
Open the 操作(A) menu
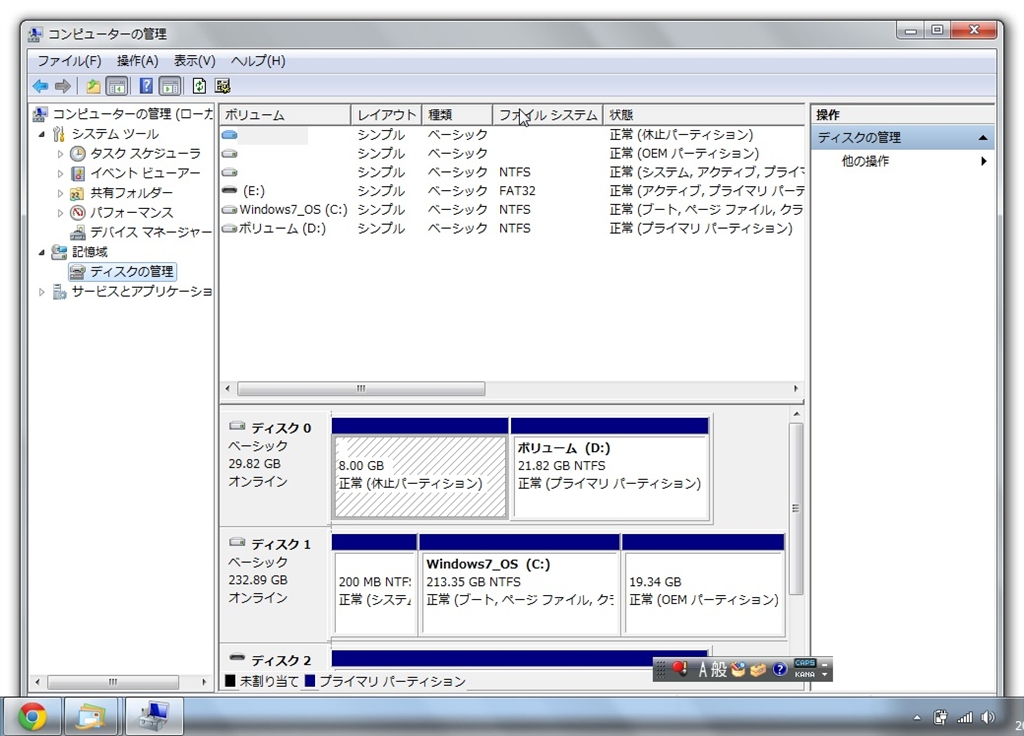click(x=138, y=61)
